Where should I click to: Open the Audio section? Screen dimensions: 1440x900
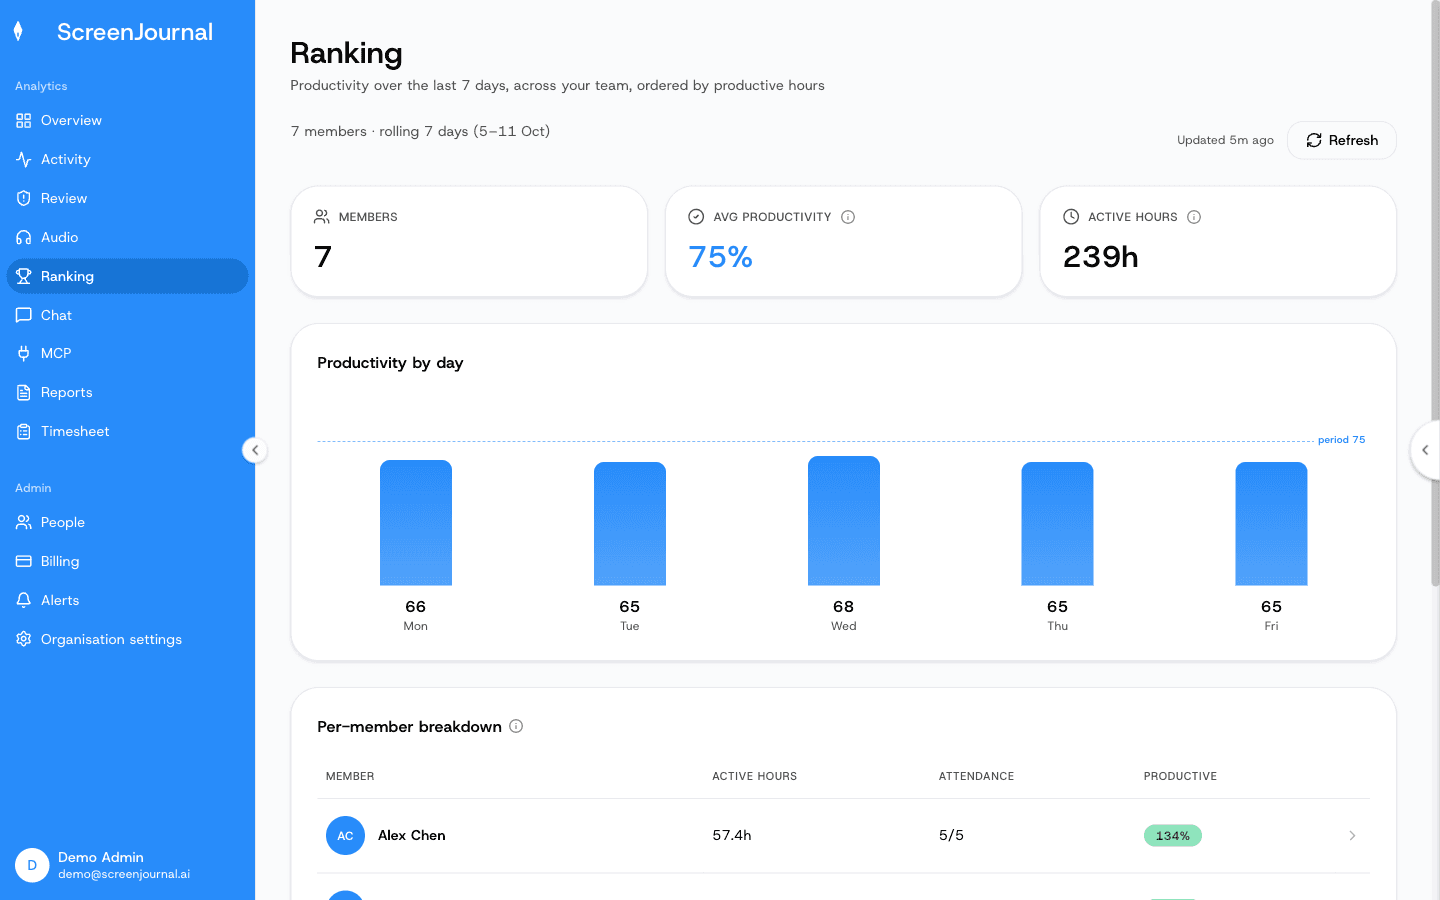coord(127,237)
